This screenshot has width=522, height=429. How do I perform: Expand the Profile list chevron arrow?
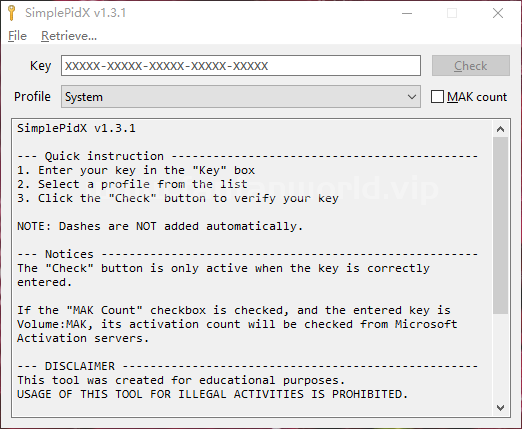(412, 97)
